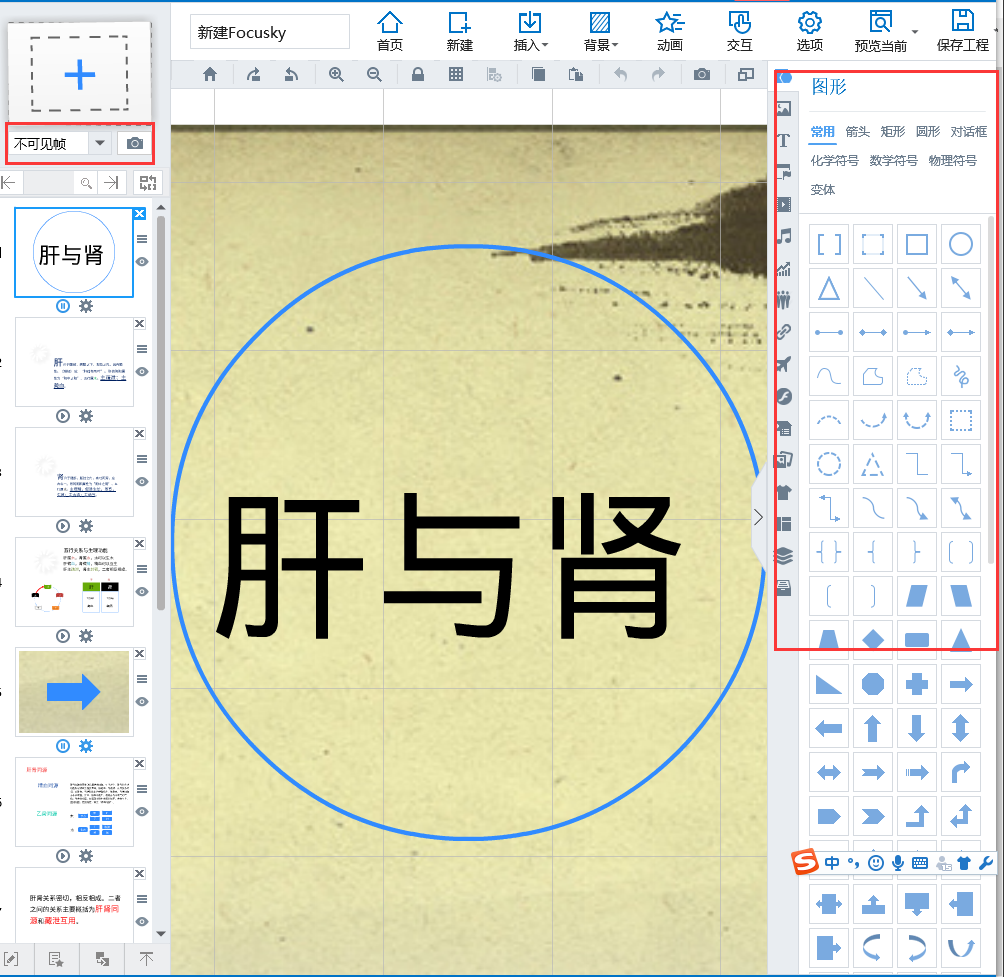Click the camera snapshot icon on the toolbar

pyautogui.click(x=701, y=74)
